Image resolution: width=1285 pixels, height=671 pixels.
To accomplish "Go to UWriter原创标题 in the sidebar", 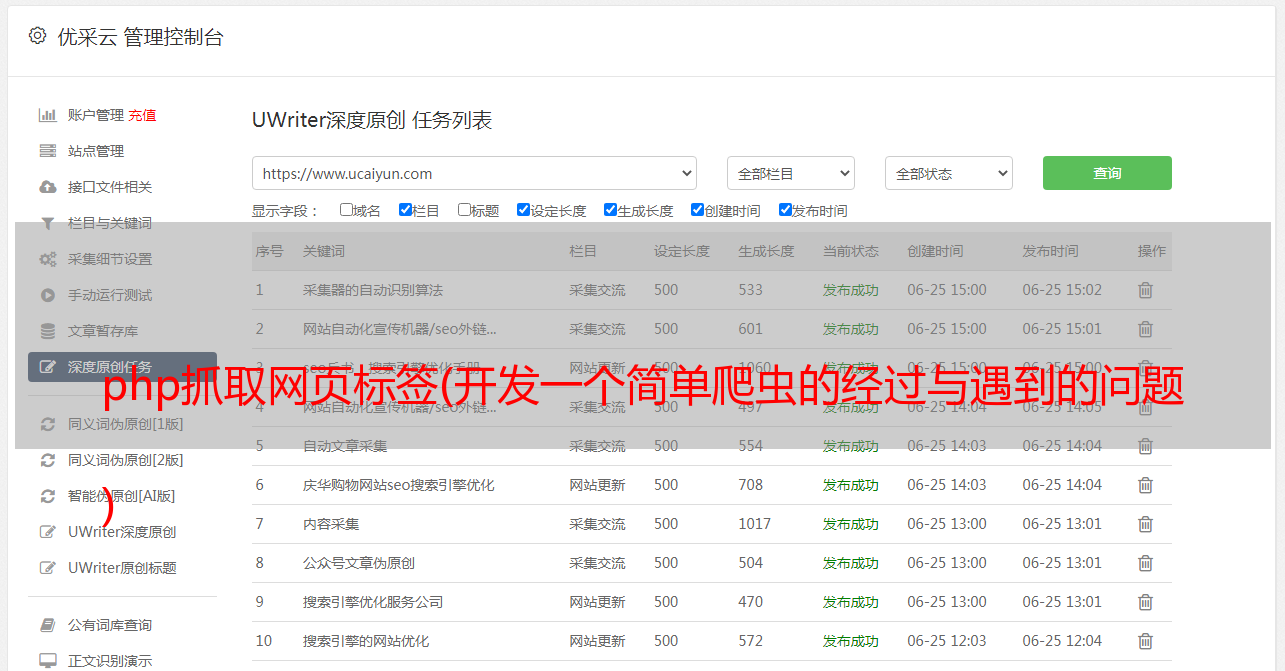I will coord(122,568).
